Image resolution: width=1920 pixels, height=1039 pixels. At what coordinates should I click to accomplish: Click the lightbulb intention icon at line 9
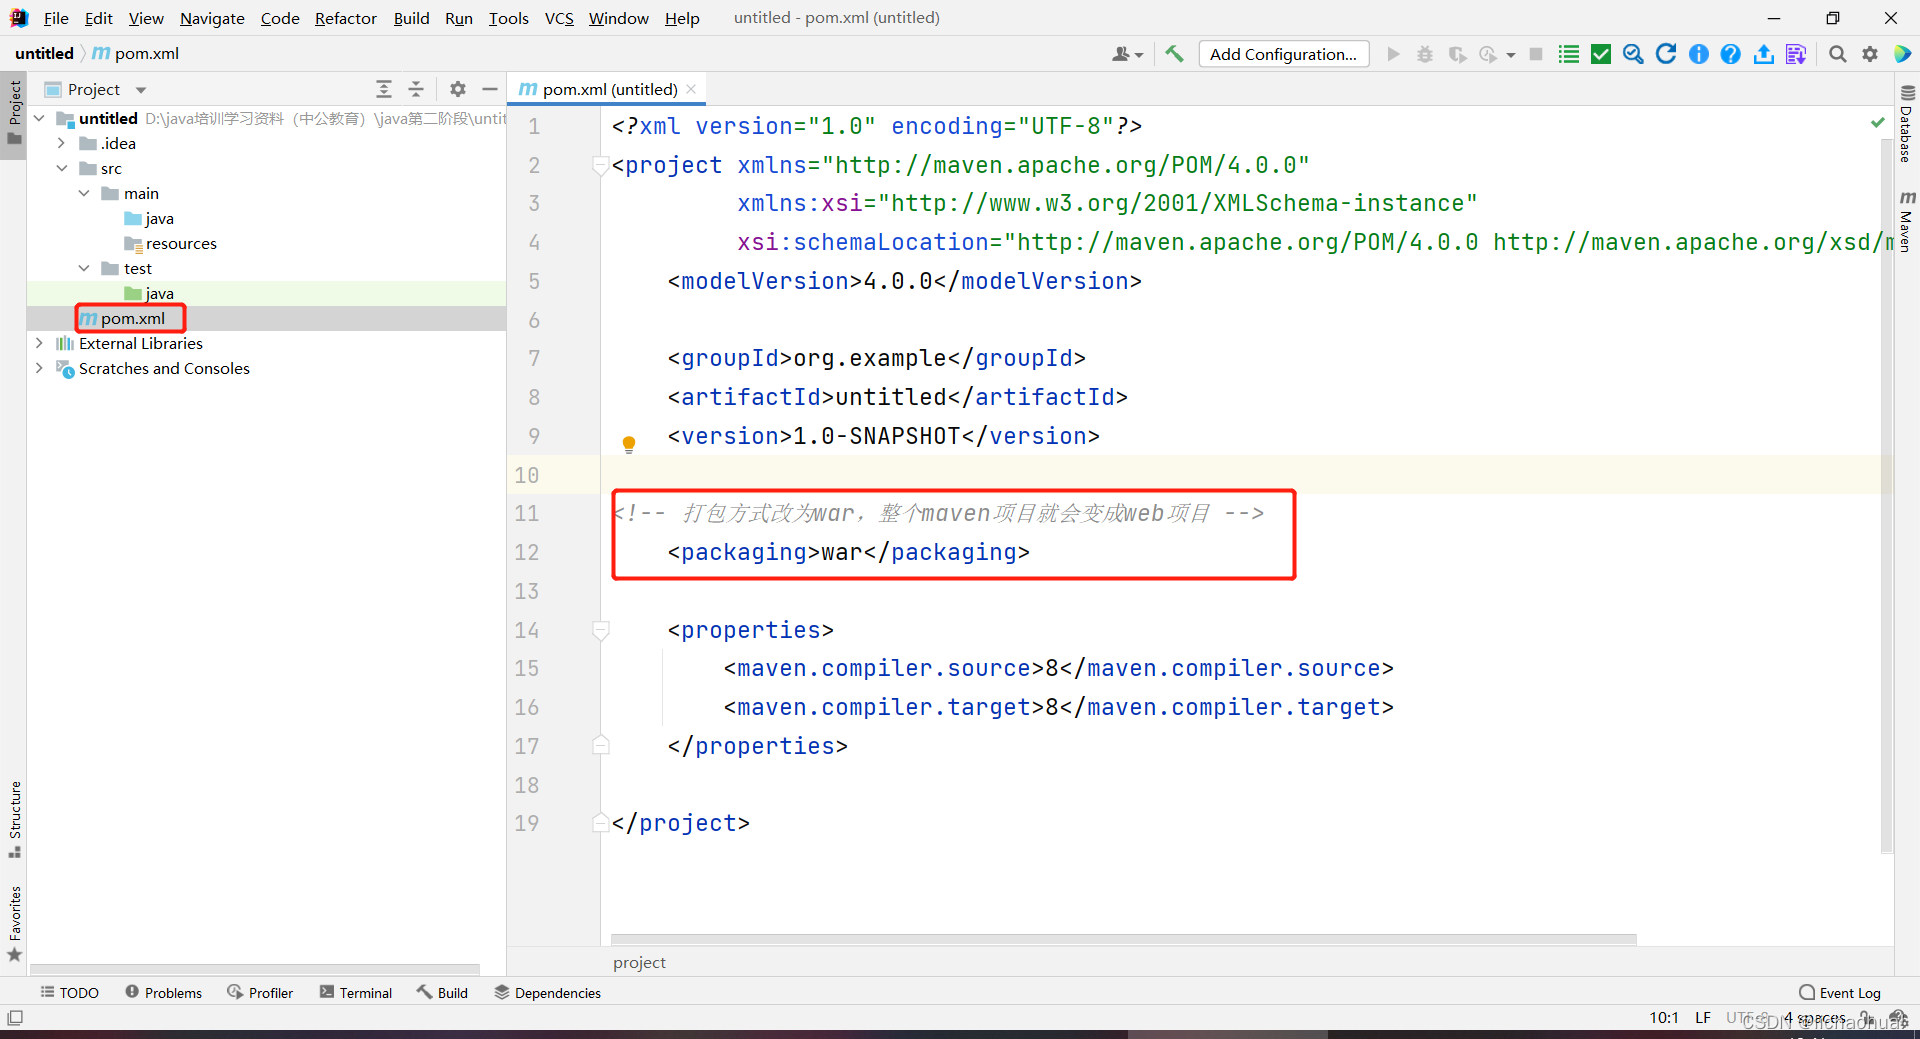click(x=629, y=444)
